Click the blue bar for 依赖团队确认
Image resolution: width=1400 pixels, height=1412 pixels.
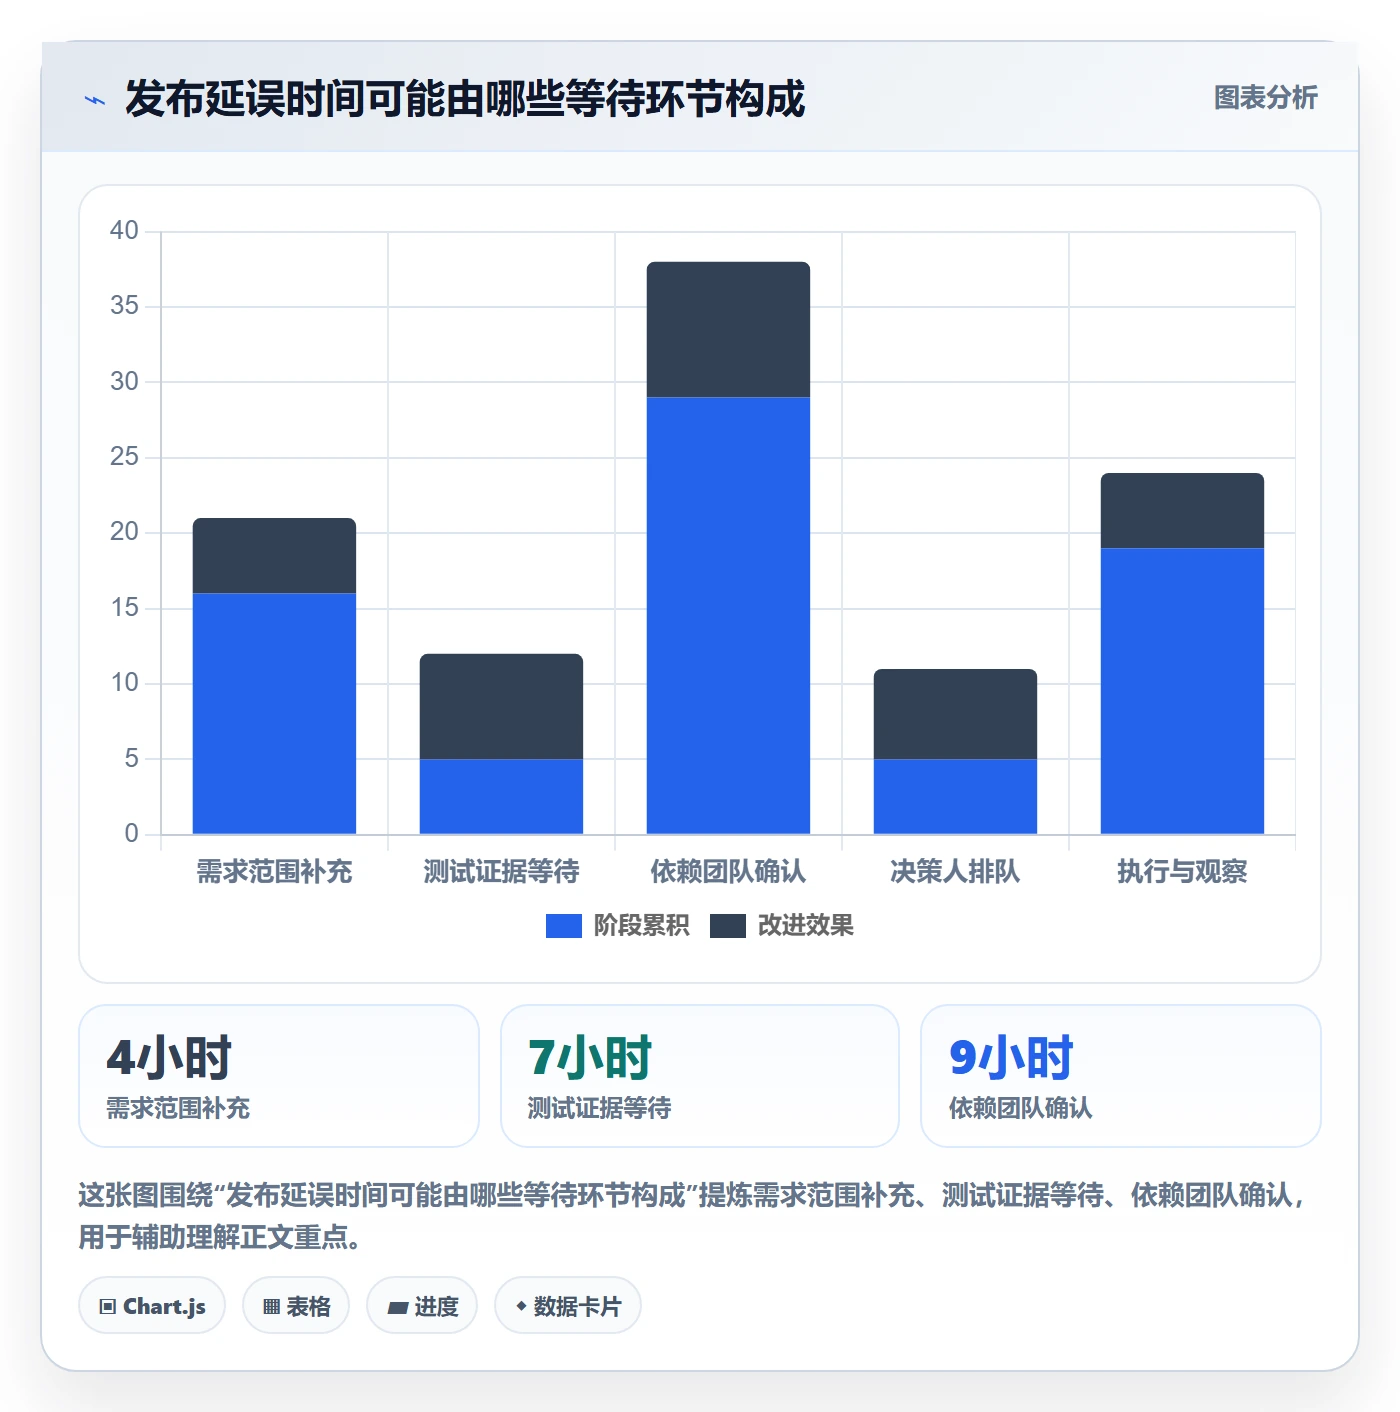728,615
